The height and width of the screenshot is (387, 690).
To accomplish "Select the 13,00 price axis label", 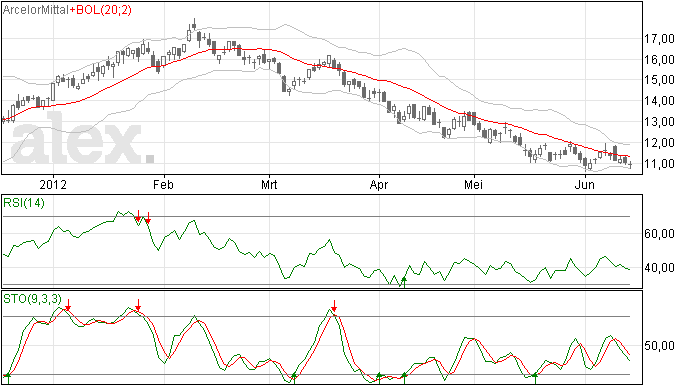I will [x=659, y=122].
